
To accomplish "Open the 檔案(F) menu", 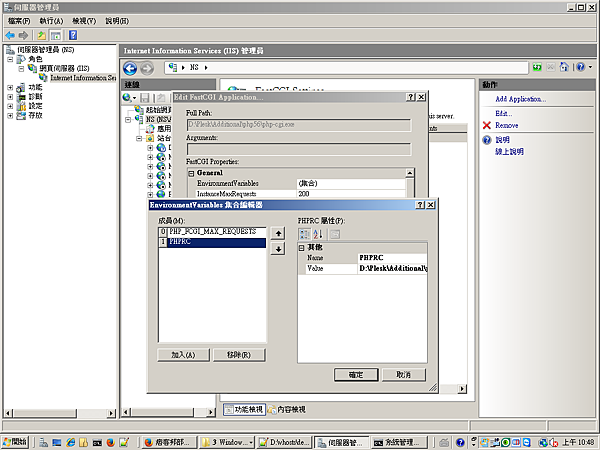I will click(19, 20).
